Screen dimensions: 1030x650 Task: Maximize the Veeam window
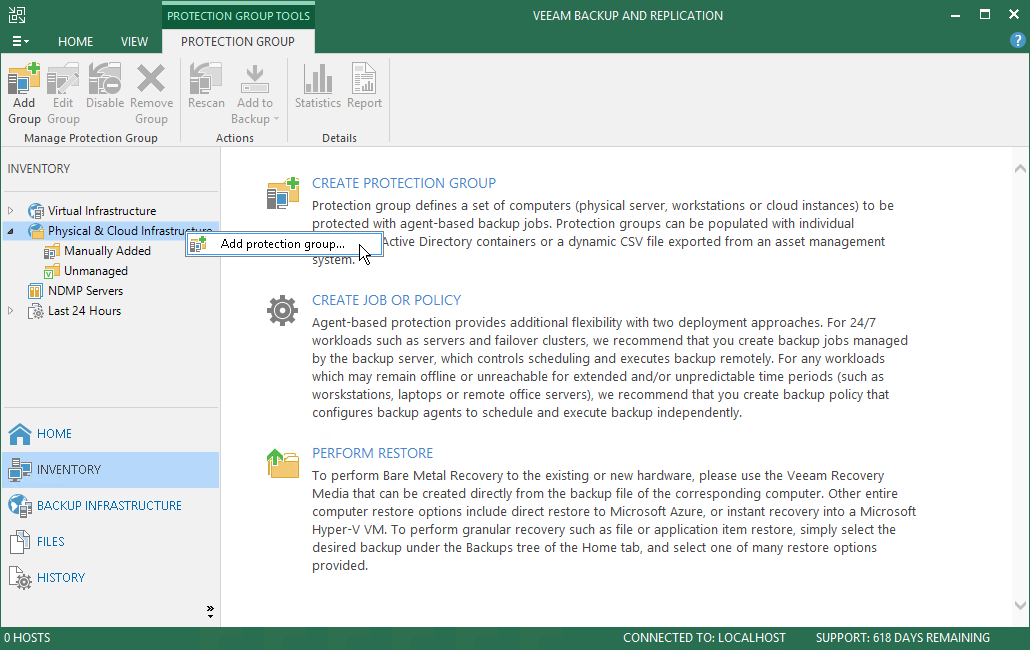click(985, 14)
